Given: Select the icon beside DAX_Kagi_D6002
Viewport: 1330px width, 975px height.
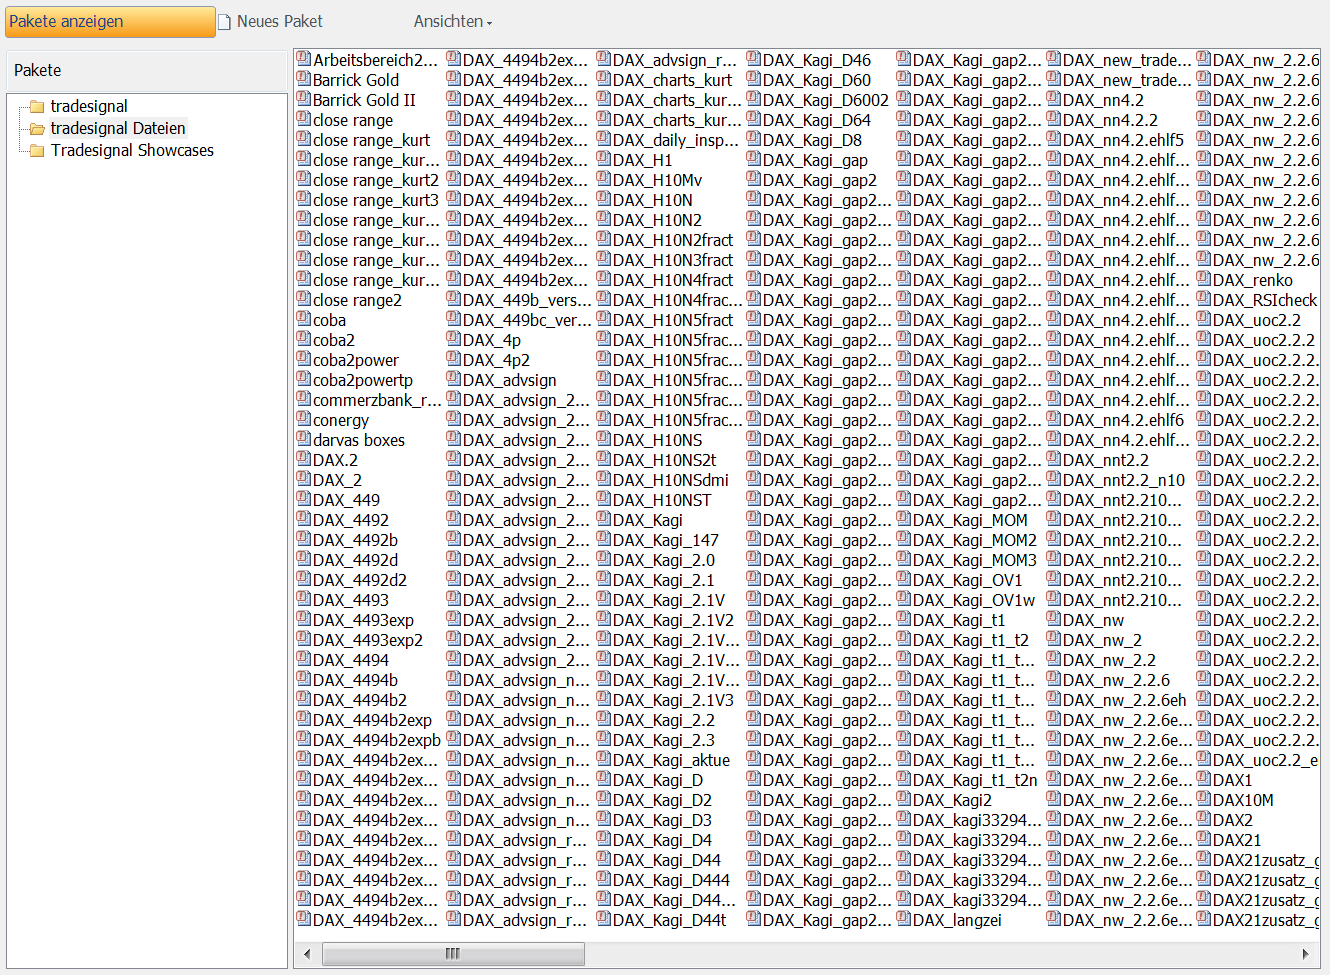Looking at the screenshot, I should pos(754,99).
